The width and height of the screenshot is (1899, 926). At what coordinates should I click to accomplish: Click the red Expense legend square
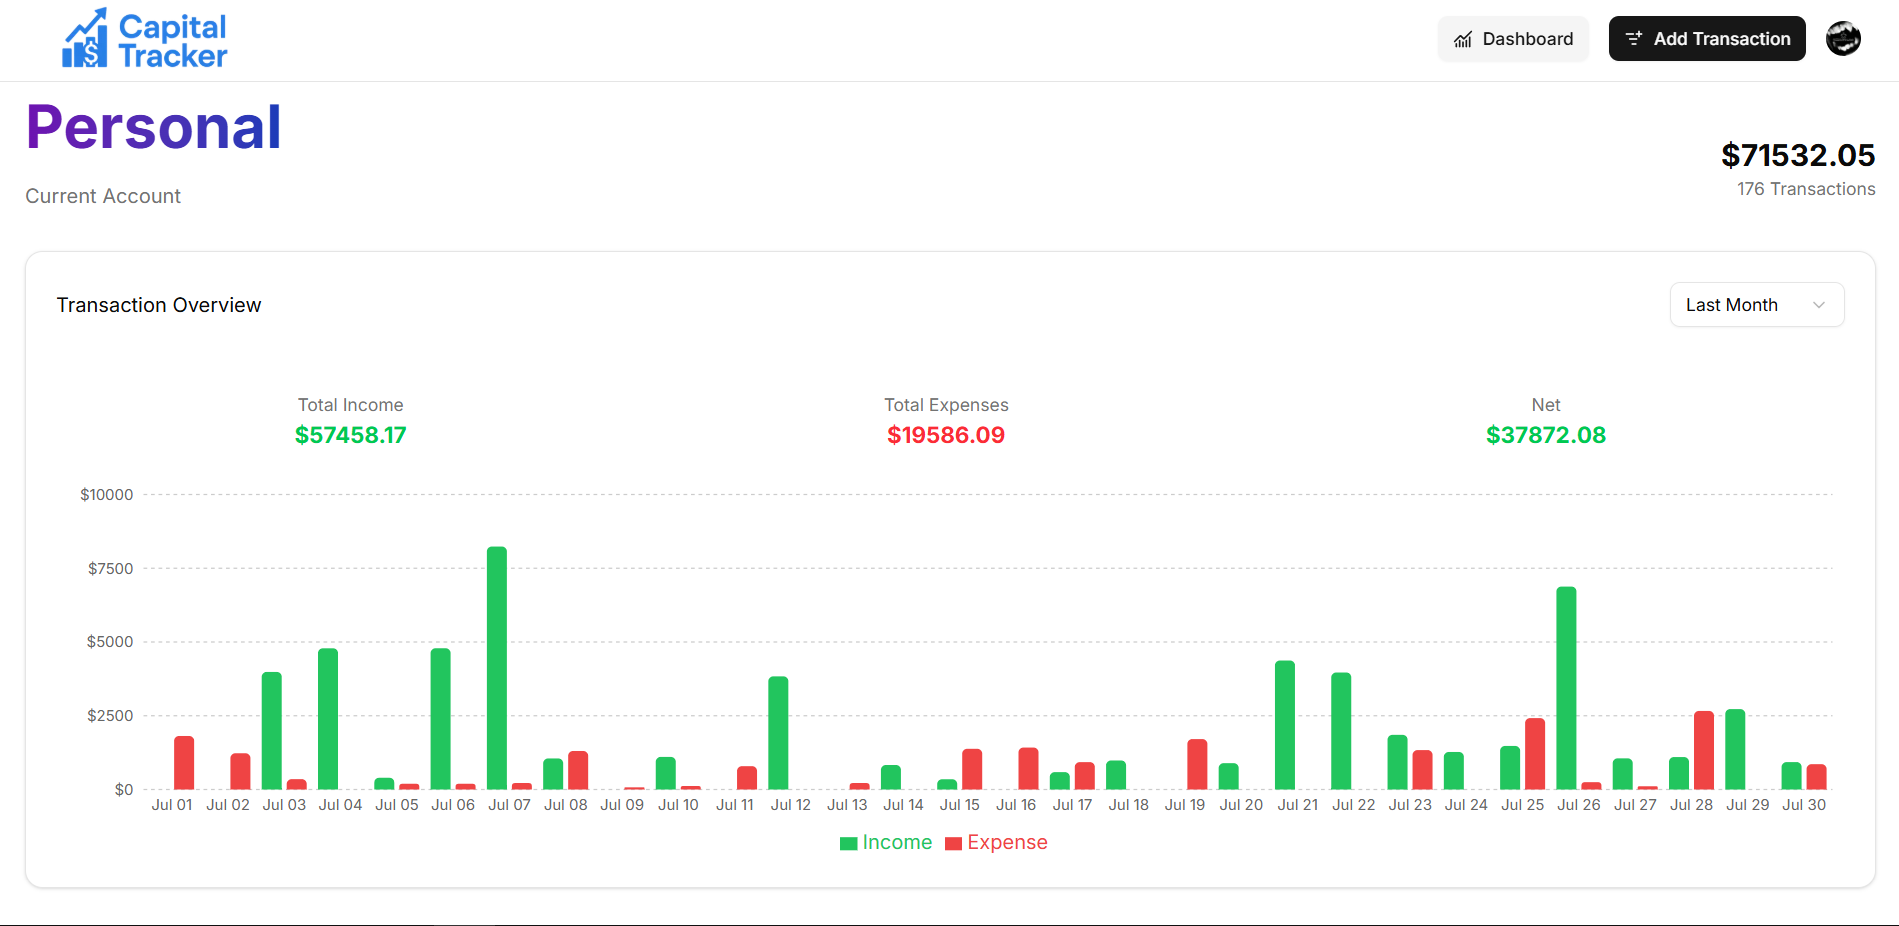[x=953, y=843]
